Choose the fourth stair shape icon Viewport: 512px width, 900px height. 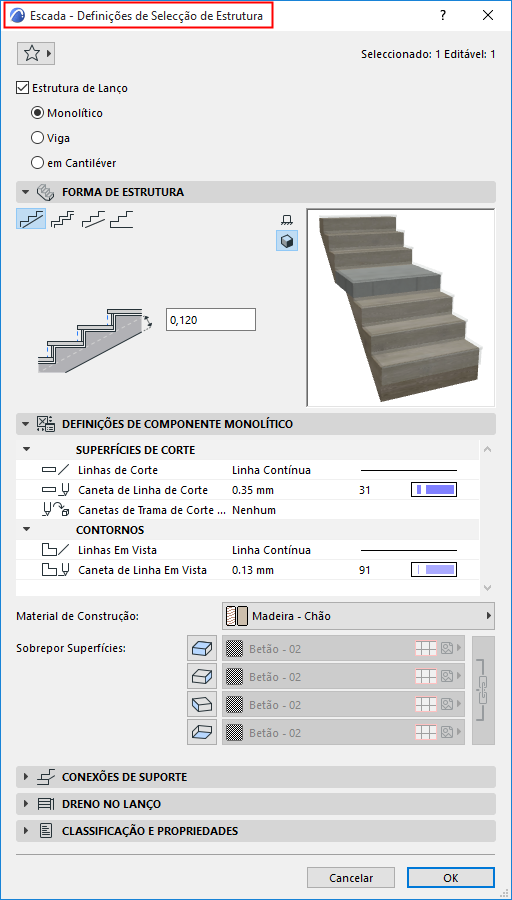122,219
